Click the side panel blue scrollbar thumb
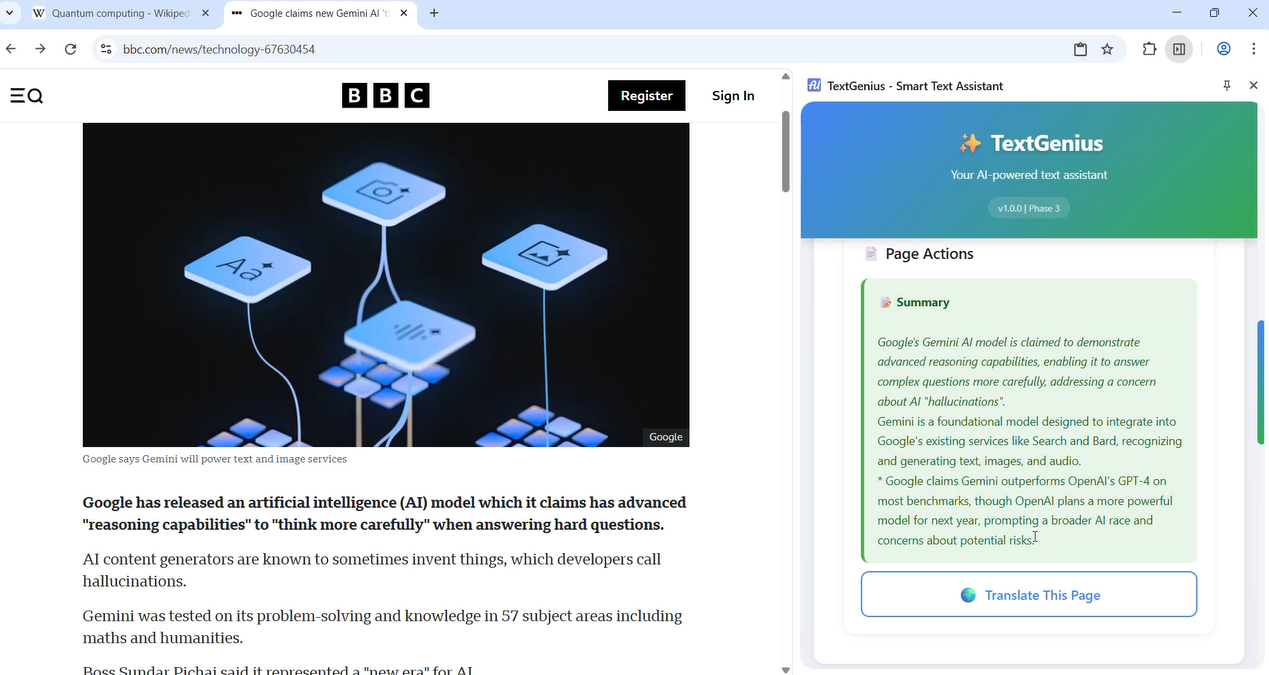 (1261, 382)
